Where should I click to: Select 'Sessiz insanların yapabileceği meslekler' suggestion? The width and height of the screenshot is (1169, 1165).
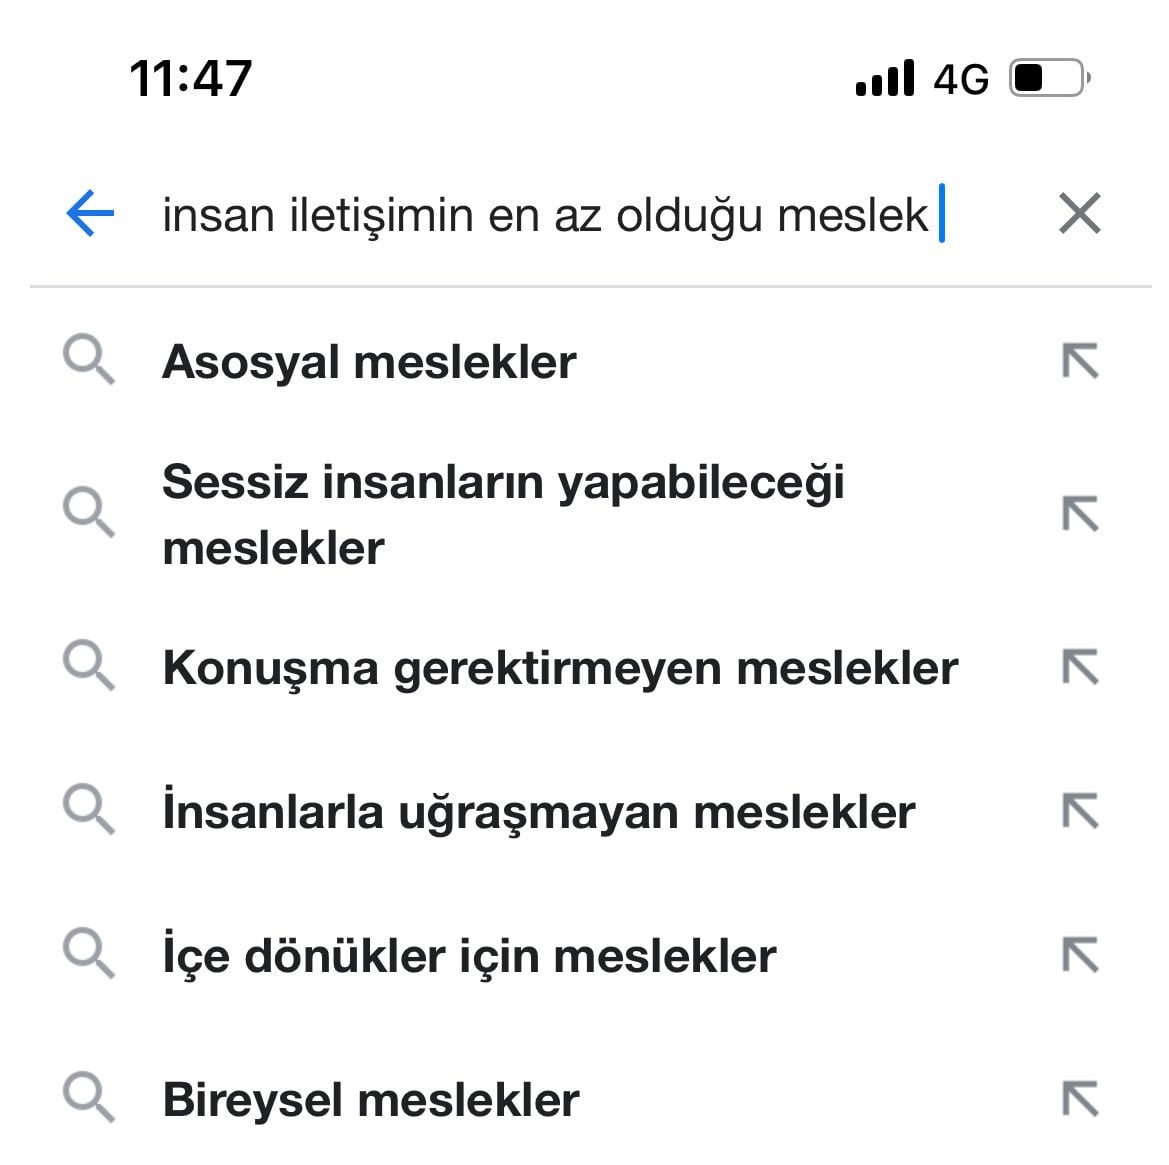(503, 514)
